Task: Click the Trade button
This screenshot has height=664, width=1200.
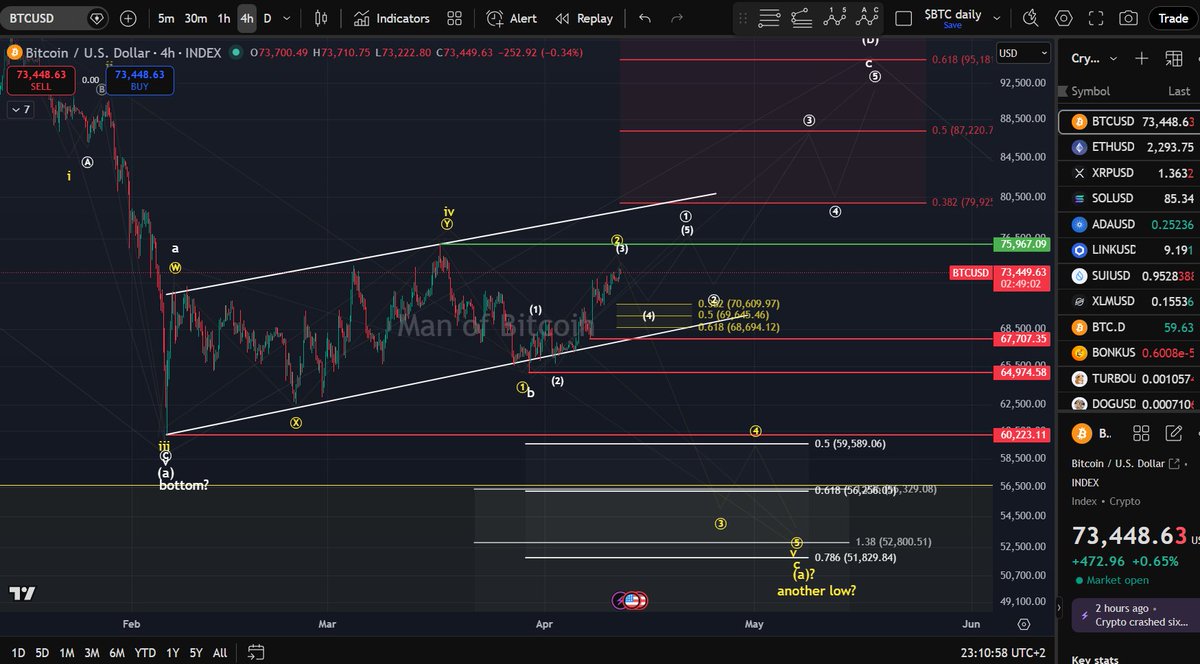Action: click(x=1172, y=18)
